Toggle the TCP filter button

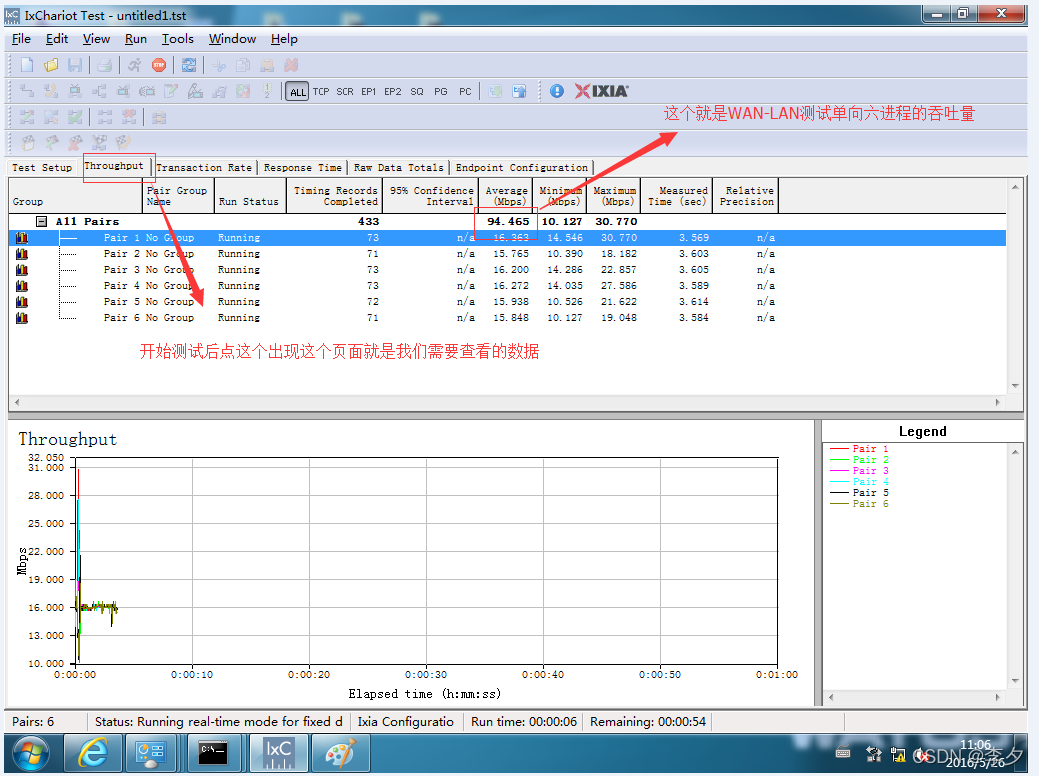(321, 91)
